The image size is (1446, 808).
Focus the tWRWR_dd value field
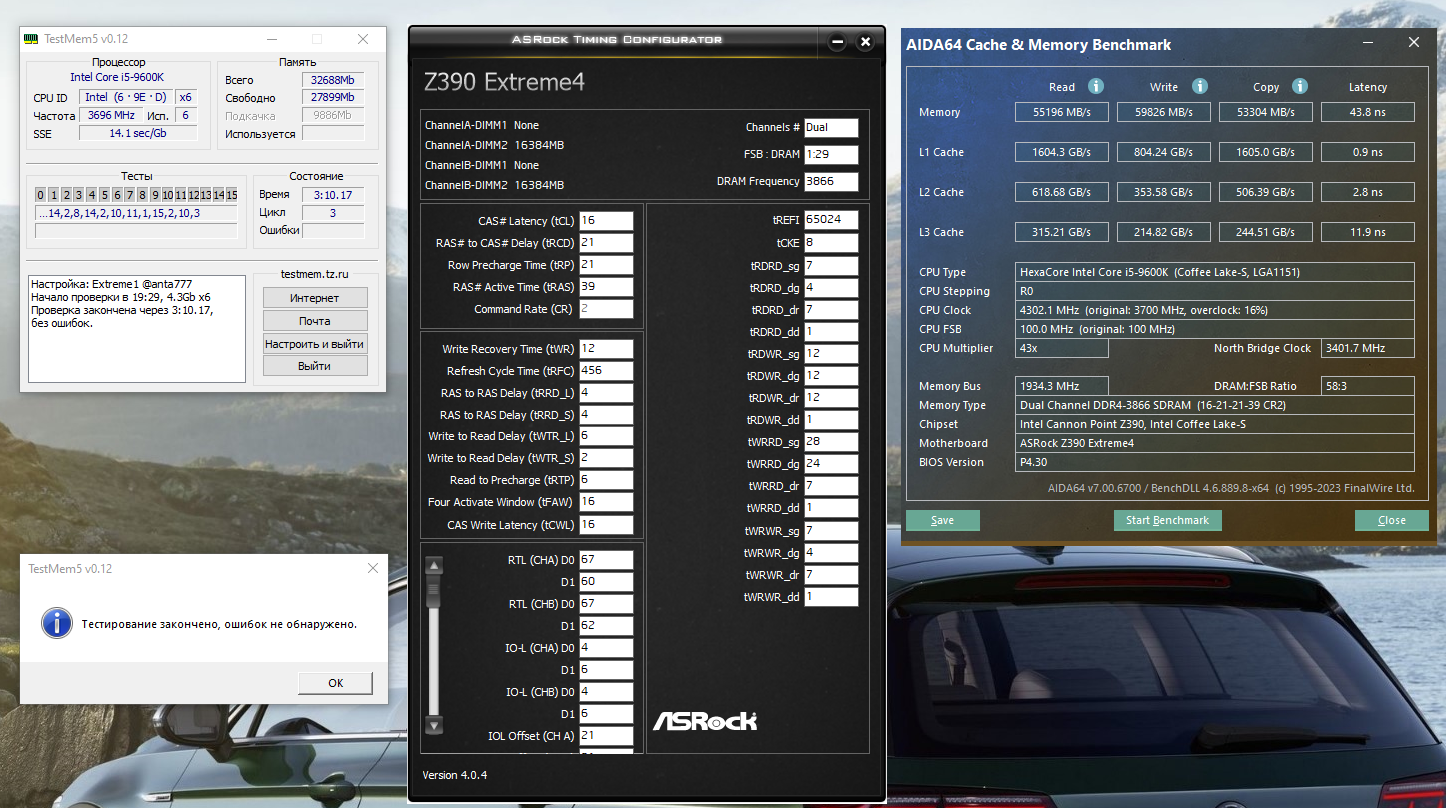tap(831, 597)
